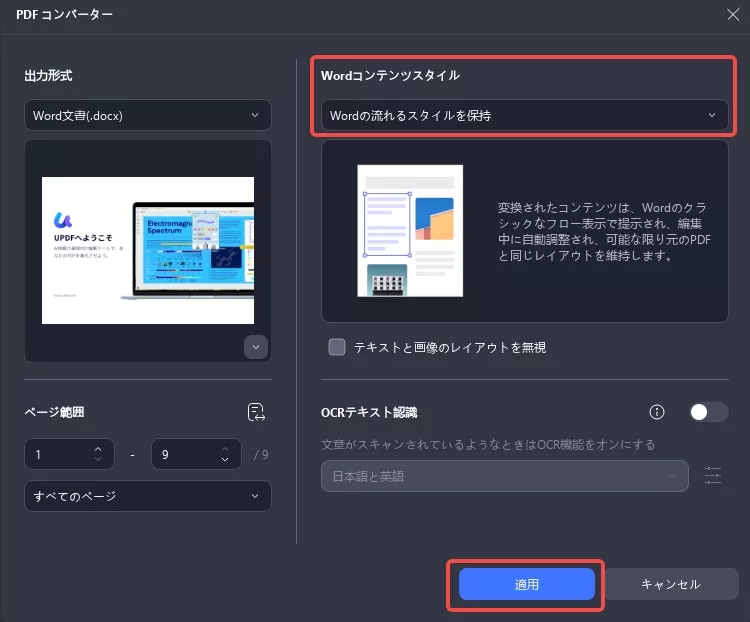The image size is (750, 622).
Task: Open the すべてのページ dropdown
Action: (148, 496)
